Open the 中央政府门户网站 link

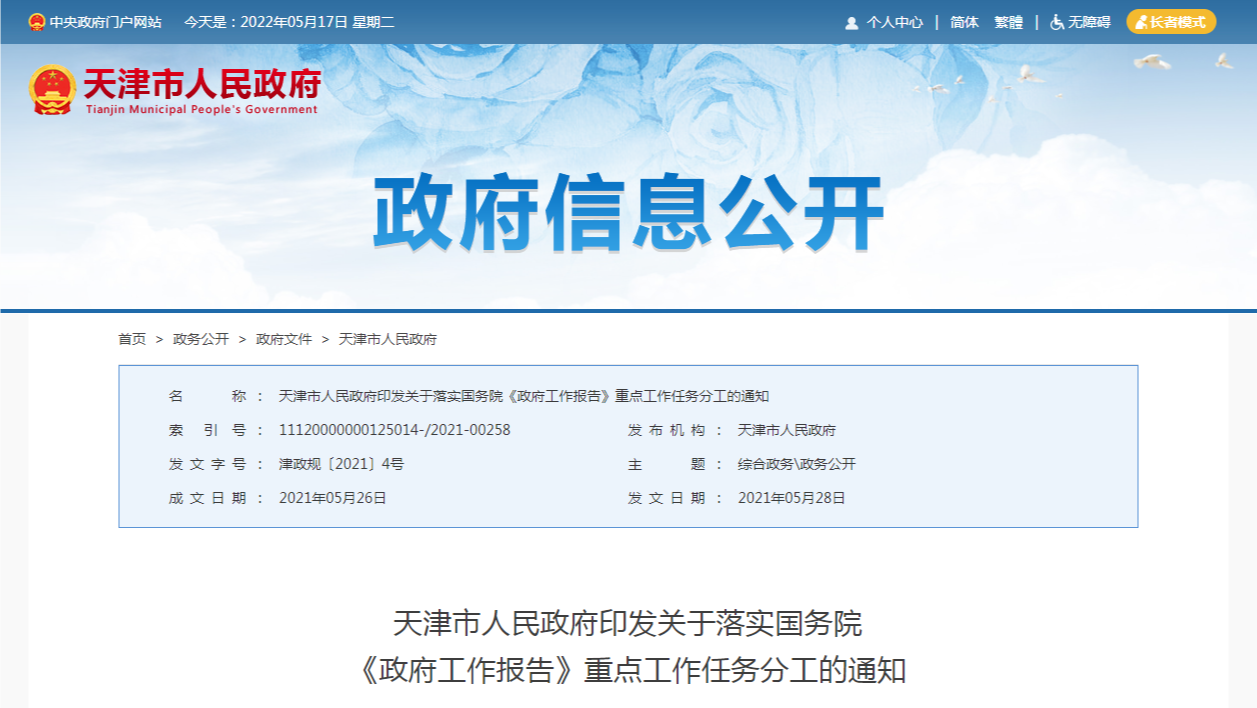[x=105, y=22]
